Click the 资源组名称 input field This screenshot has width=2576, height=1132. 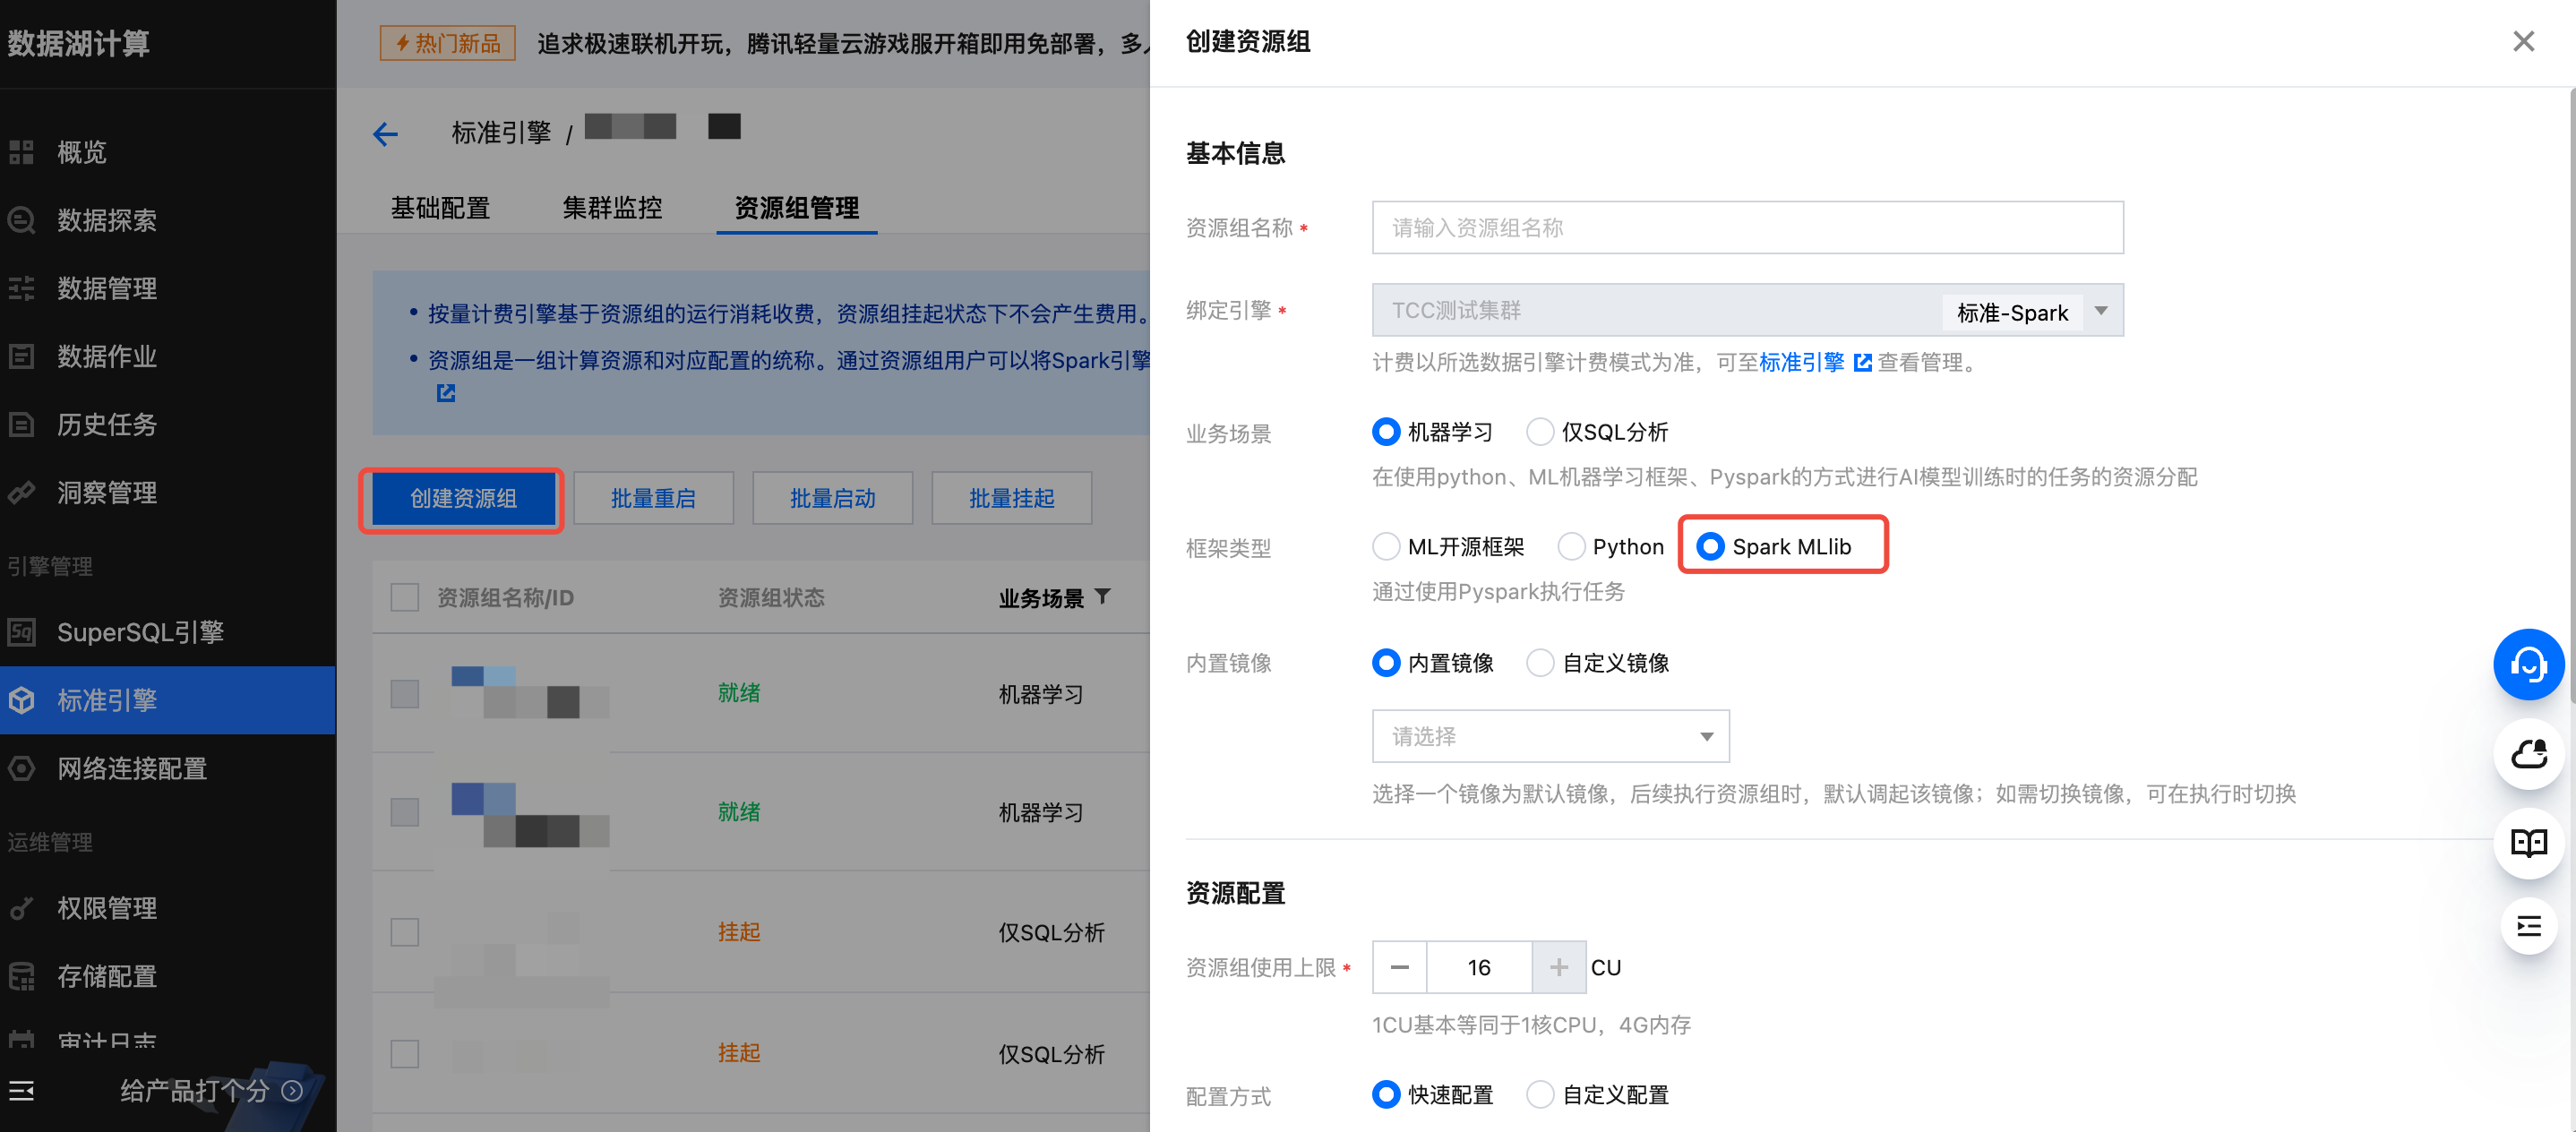point(1746,228)
